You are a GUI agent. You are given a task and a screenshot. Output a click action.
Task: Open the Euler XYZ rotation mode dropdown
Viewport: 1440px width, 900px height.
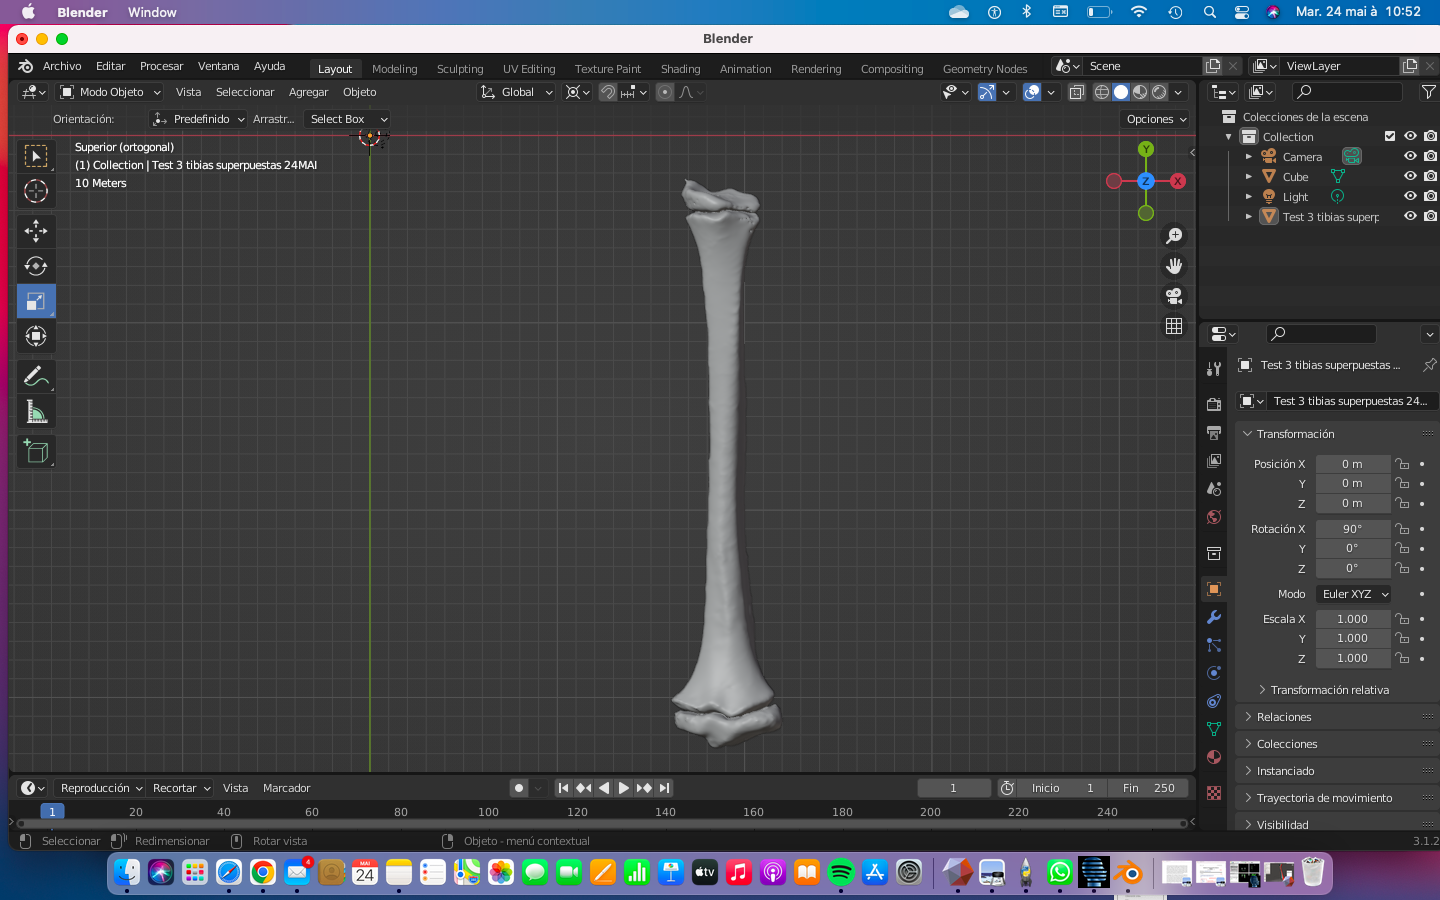point(1354,594)
